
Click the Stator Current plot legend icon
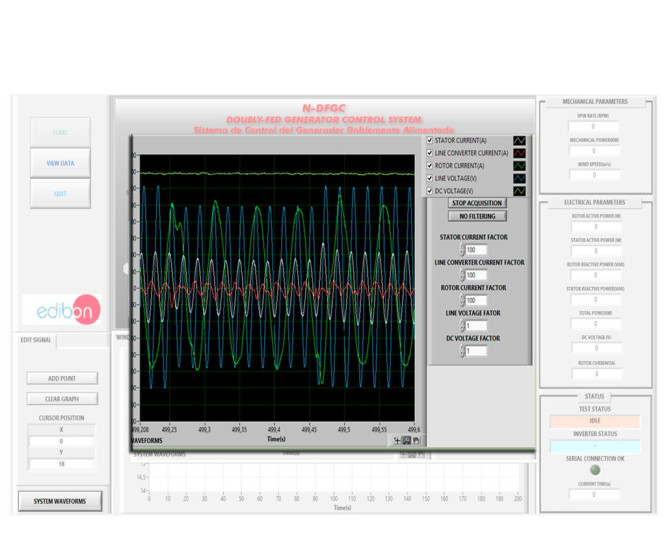point(520,141)
